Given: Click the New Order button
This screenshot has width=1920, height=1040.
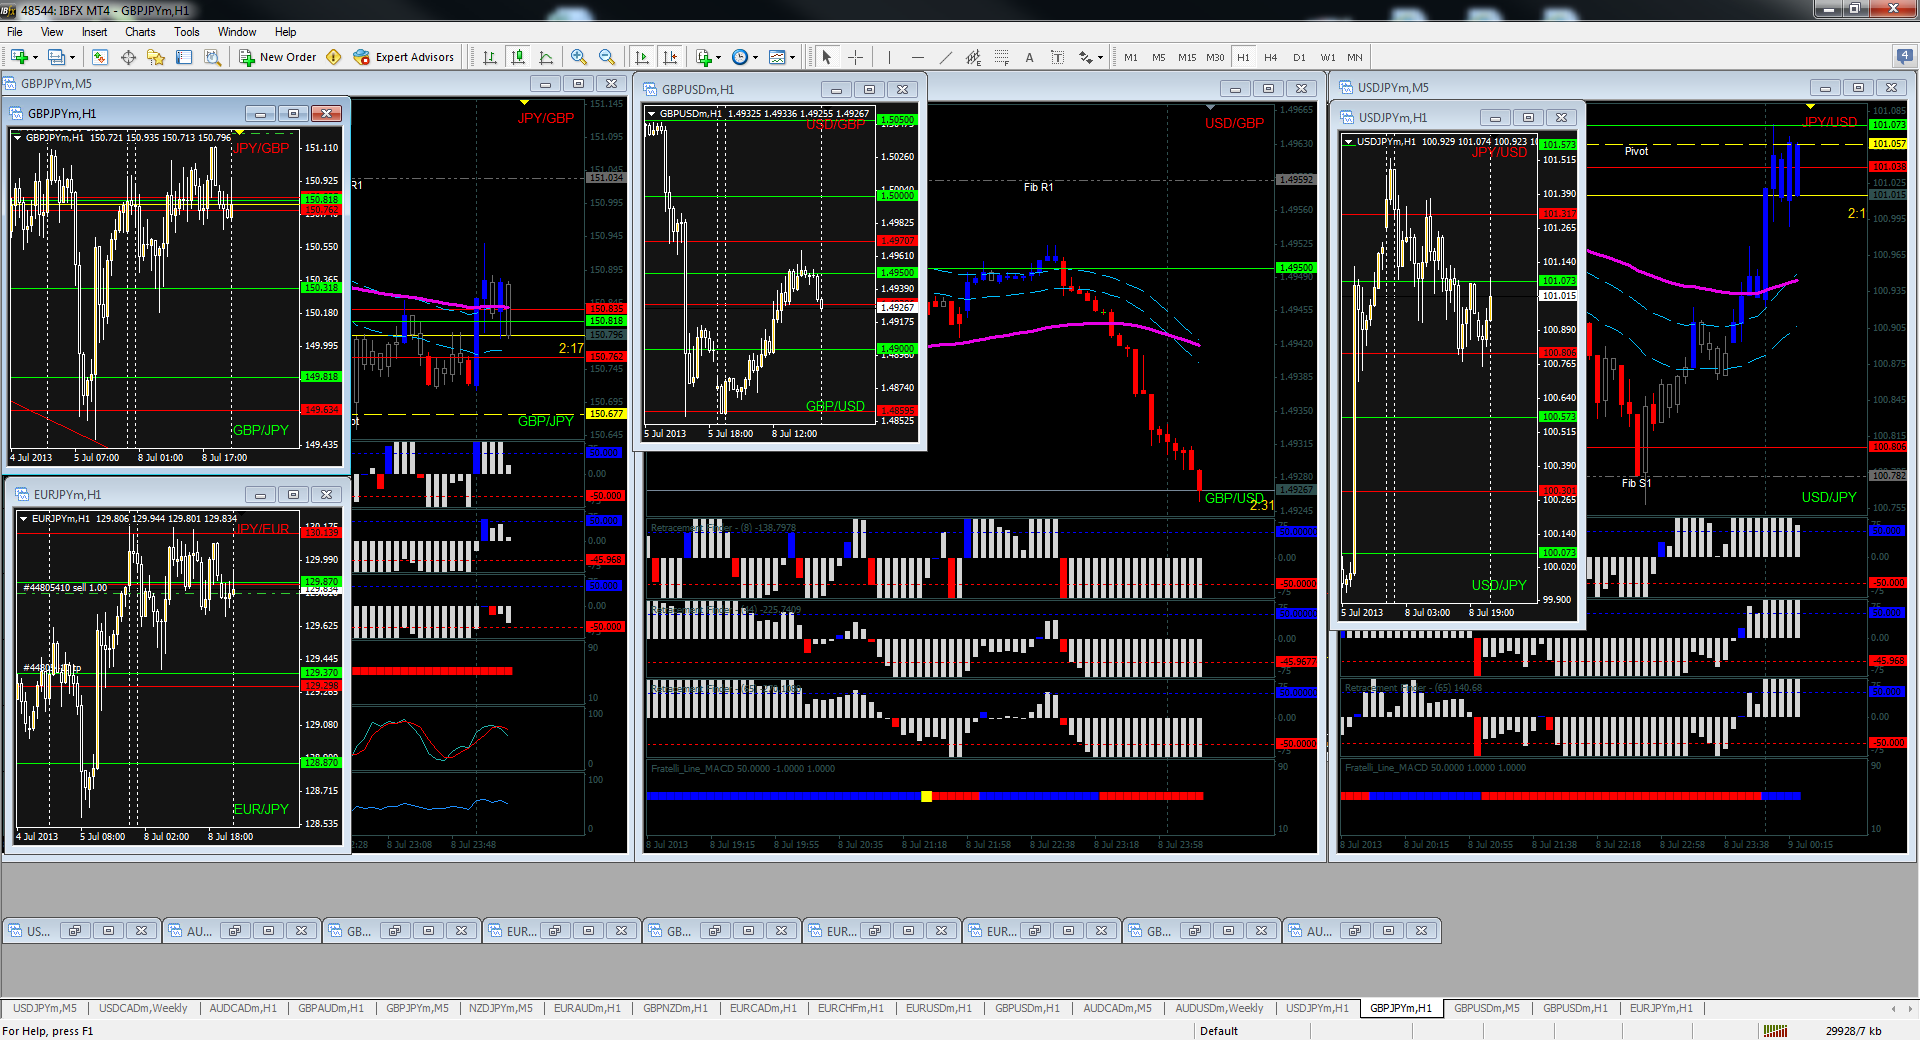Looking at the screenshot, I should coord(278,57).
